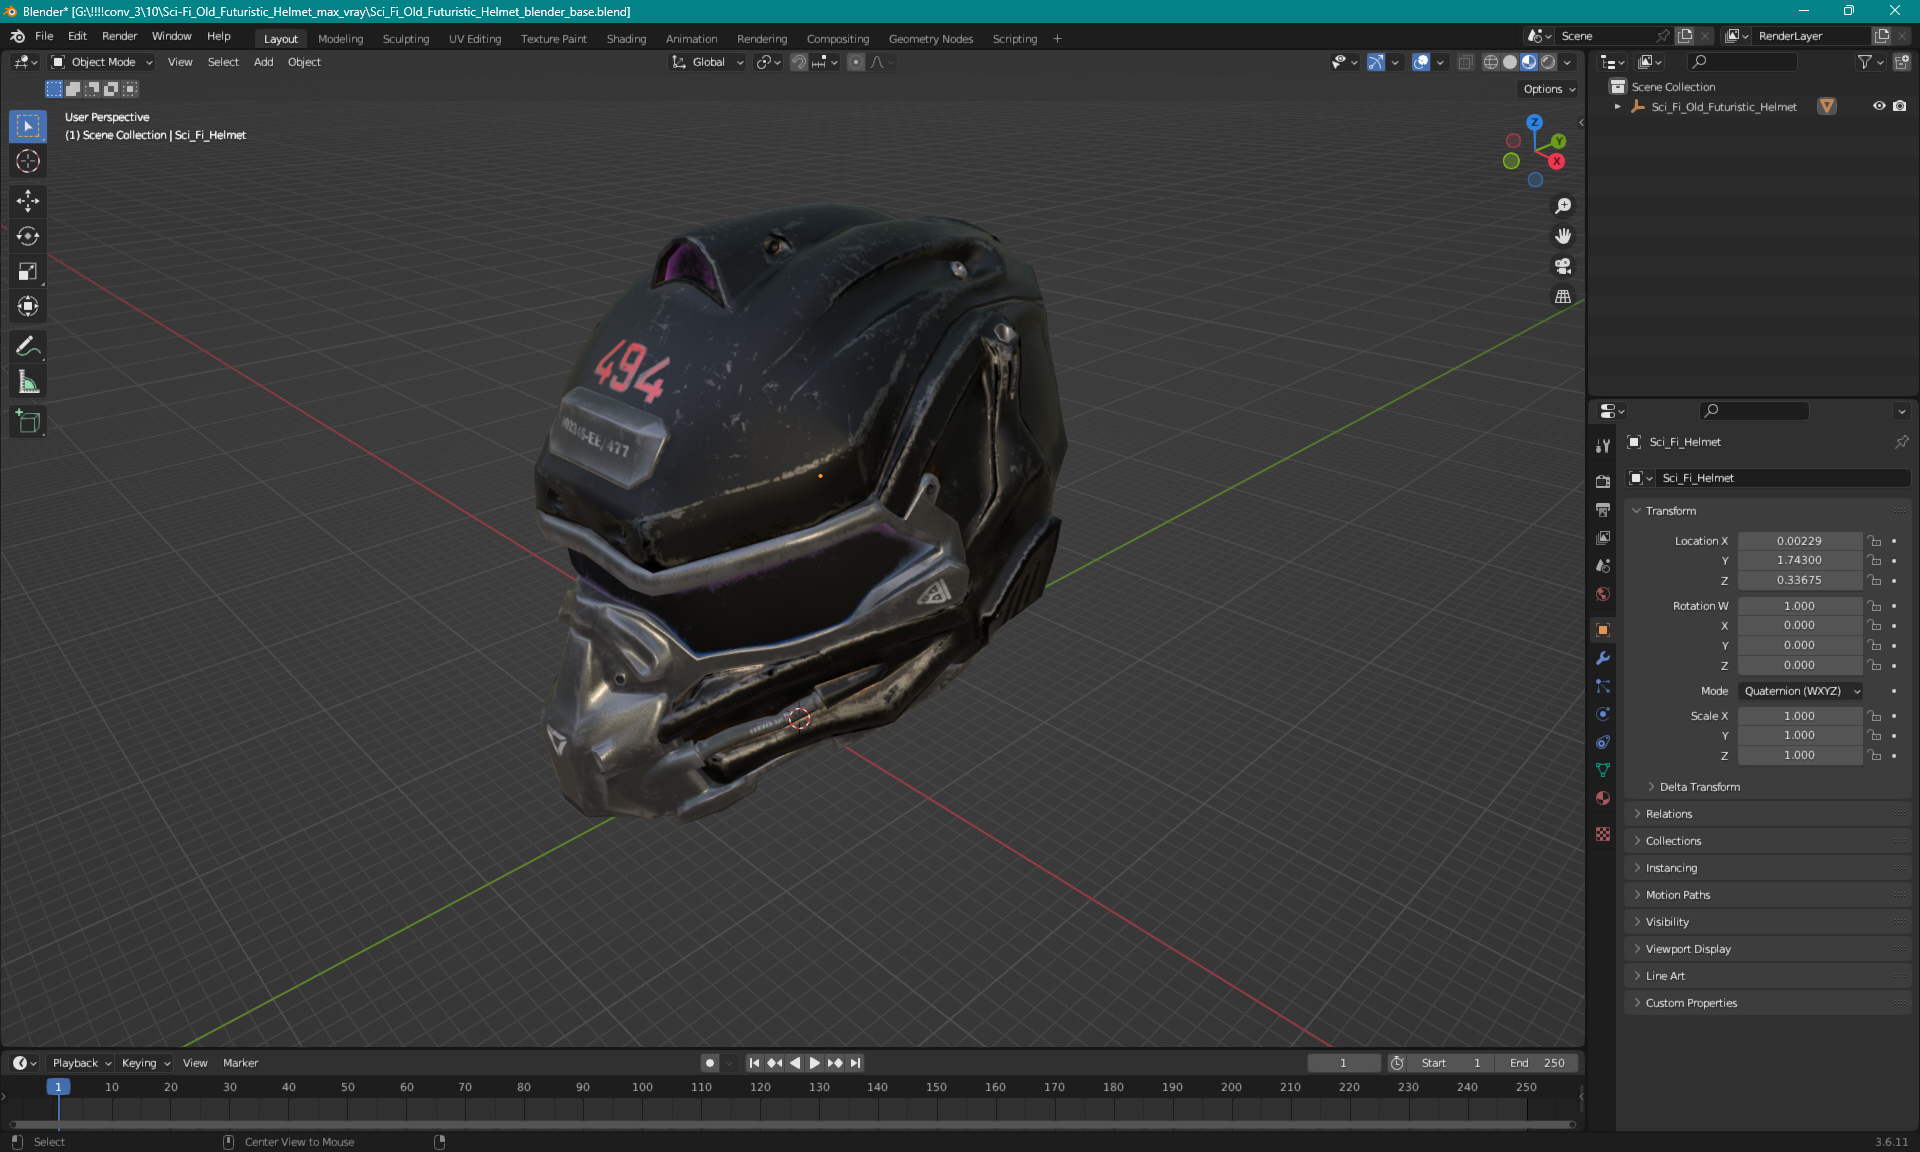Viewport: 1920px width, 1152px height.
Task: Click the timeline Marker menu
Action: coord(240,1063)
